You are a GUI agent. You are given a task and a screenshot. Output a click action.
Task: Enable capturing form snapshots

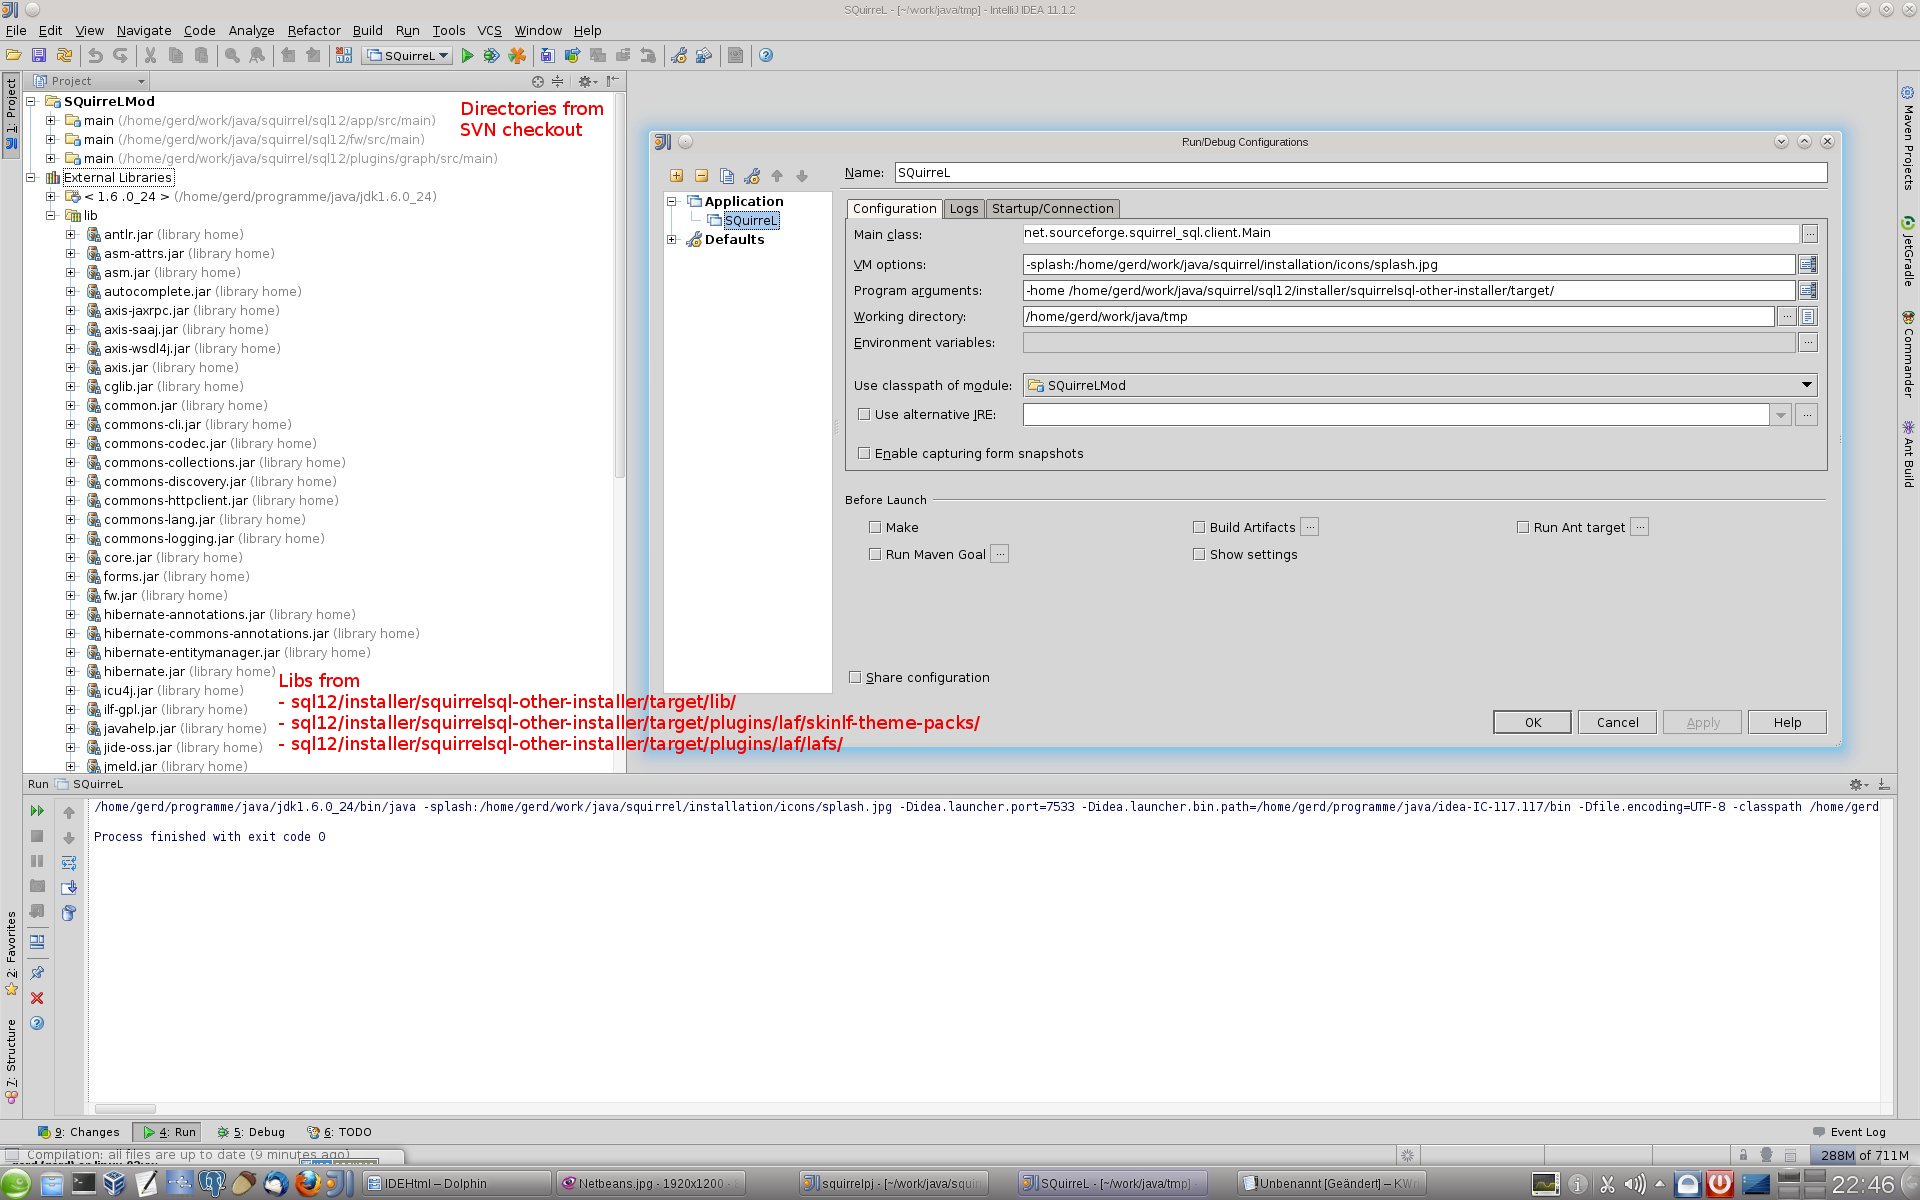(863, 453)
